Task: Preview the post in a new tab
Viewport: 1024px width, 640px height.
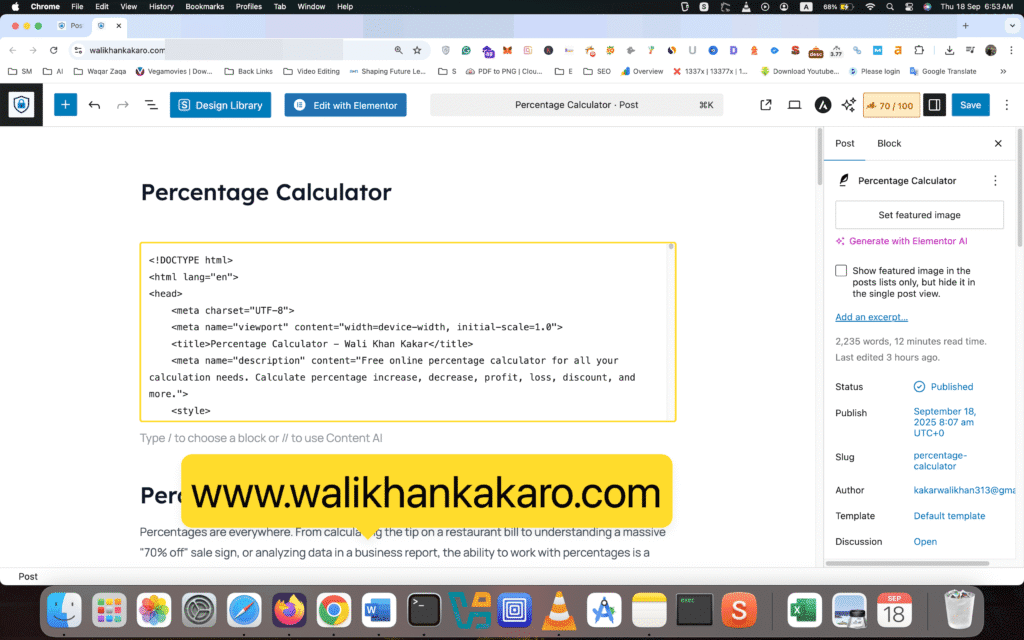Action: (764, 104)
